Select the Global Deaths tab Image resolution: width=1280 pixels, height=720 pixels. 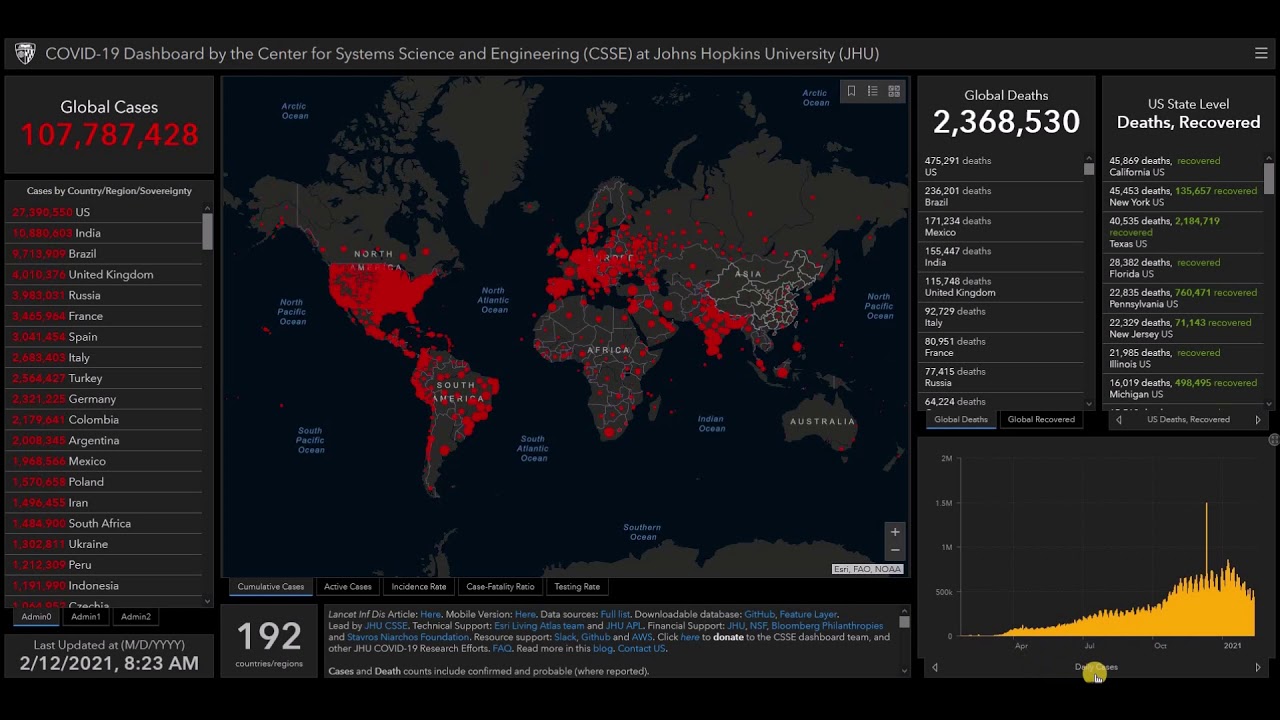[961, 420]
